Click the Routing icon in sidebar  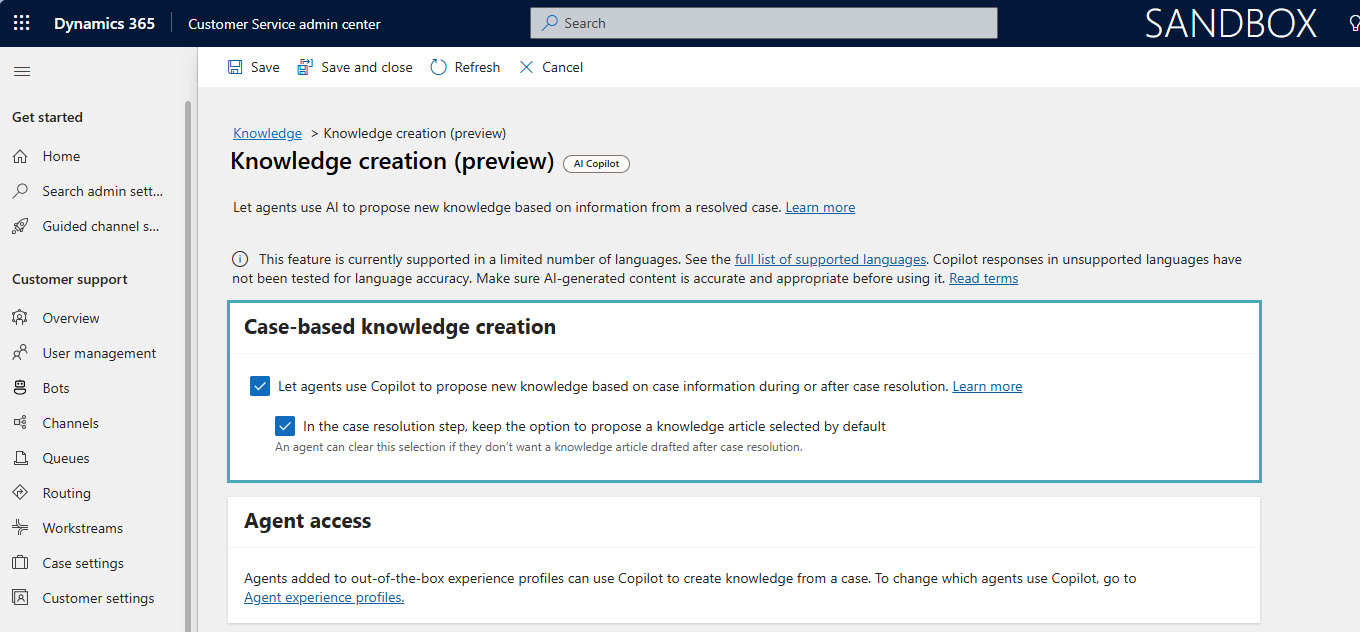[20, 493]
